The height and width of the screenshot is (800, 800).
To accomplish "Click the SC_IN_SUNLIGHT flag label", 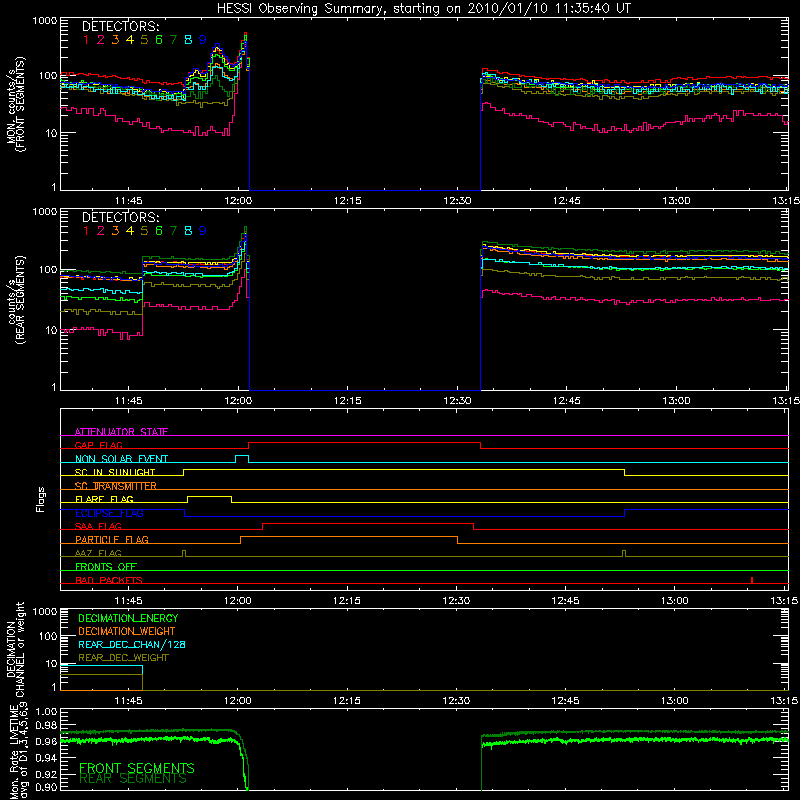I will coord(115,472).
